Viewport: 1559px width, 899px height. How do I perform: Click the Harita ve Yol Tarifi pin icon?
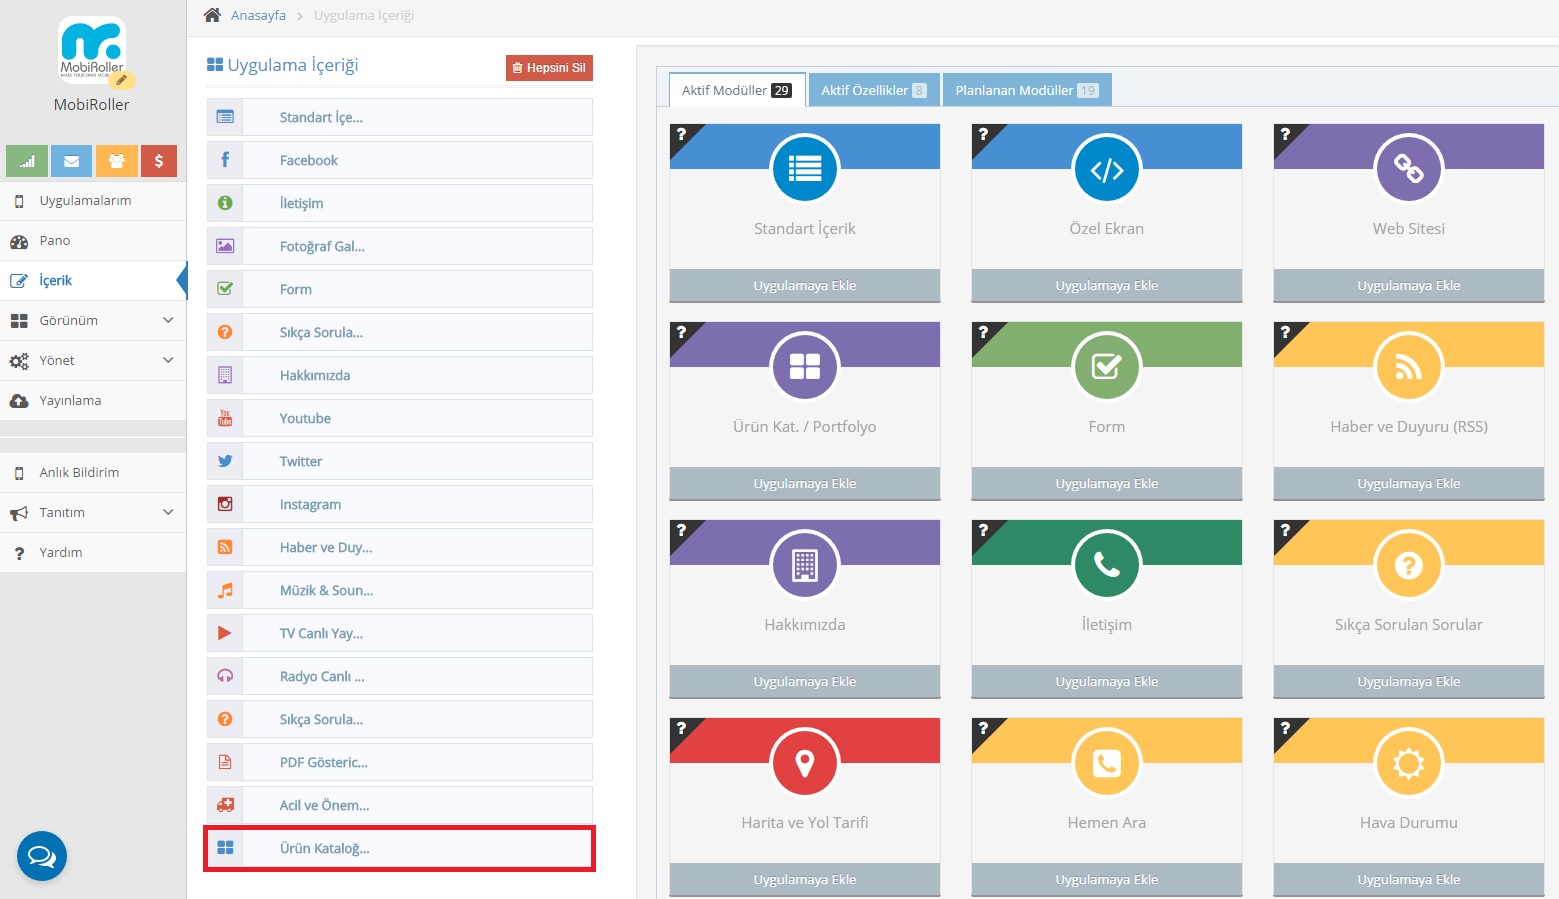coord(805,763)
